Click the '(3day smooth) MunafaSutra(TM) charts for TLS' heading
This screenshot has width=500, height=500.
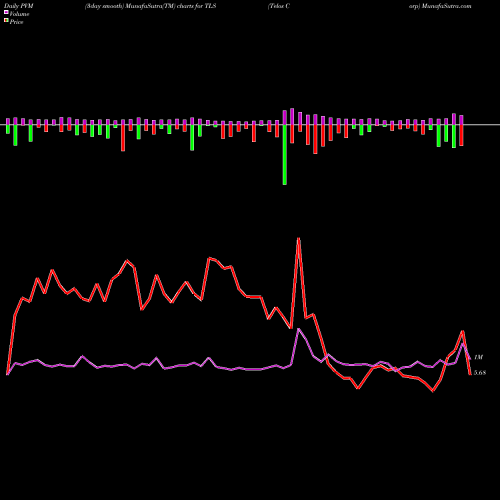(x=151, y=6)
